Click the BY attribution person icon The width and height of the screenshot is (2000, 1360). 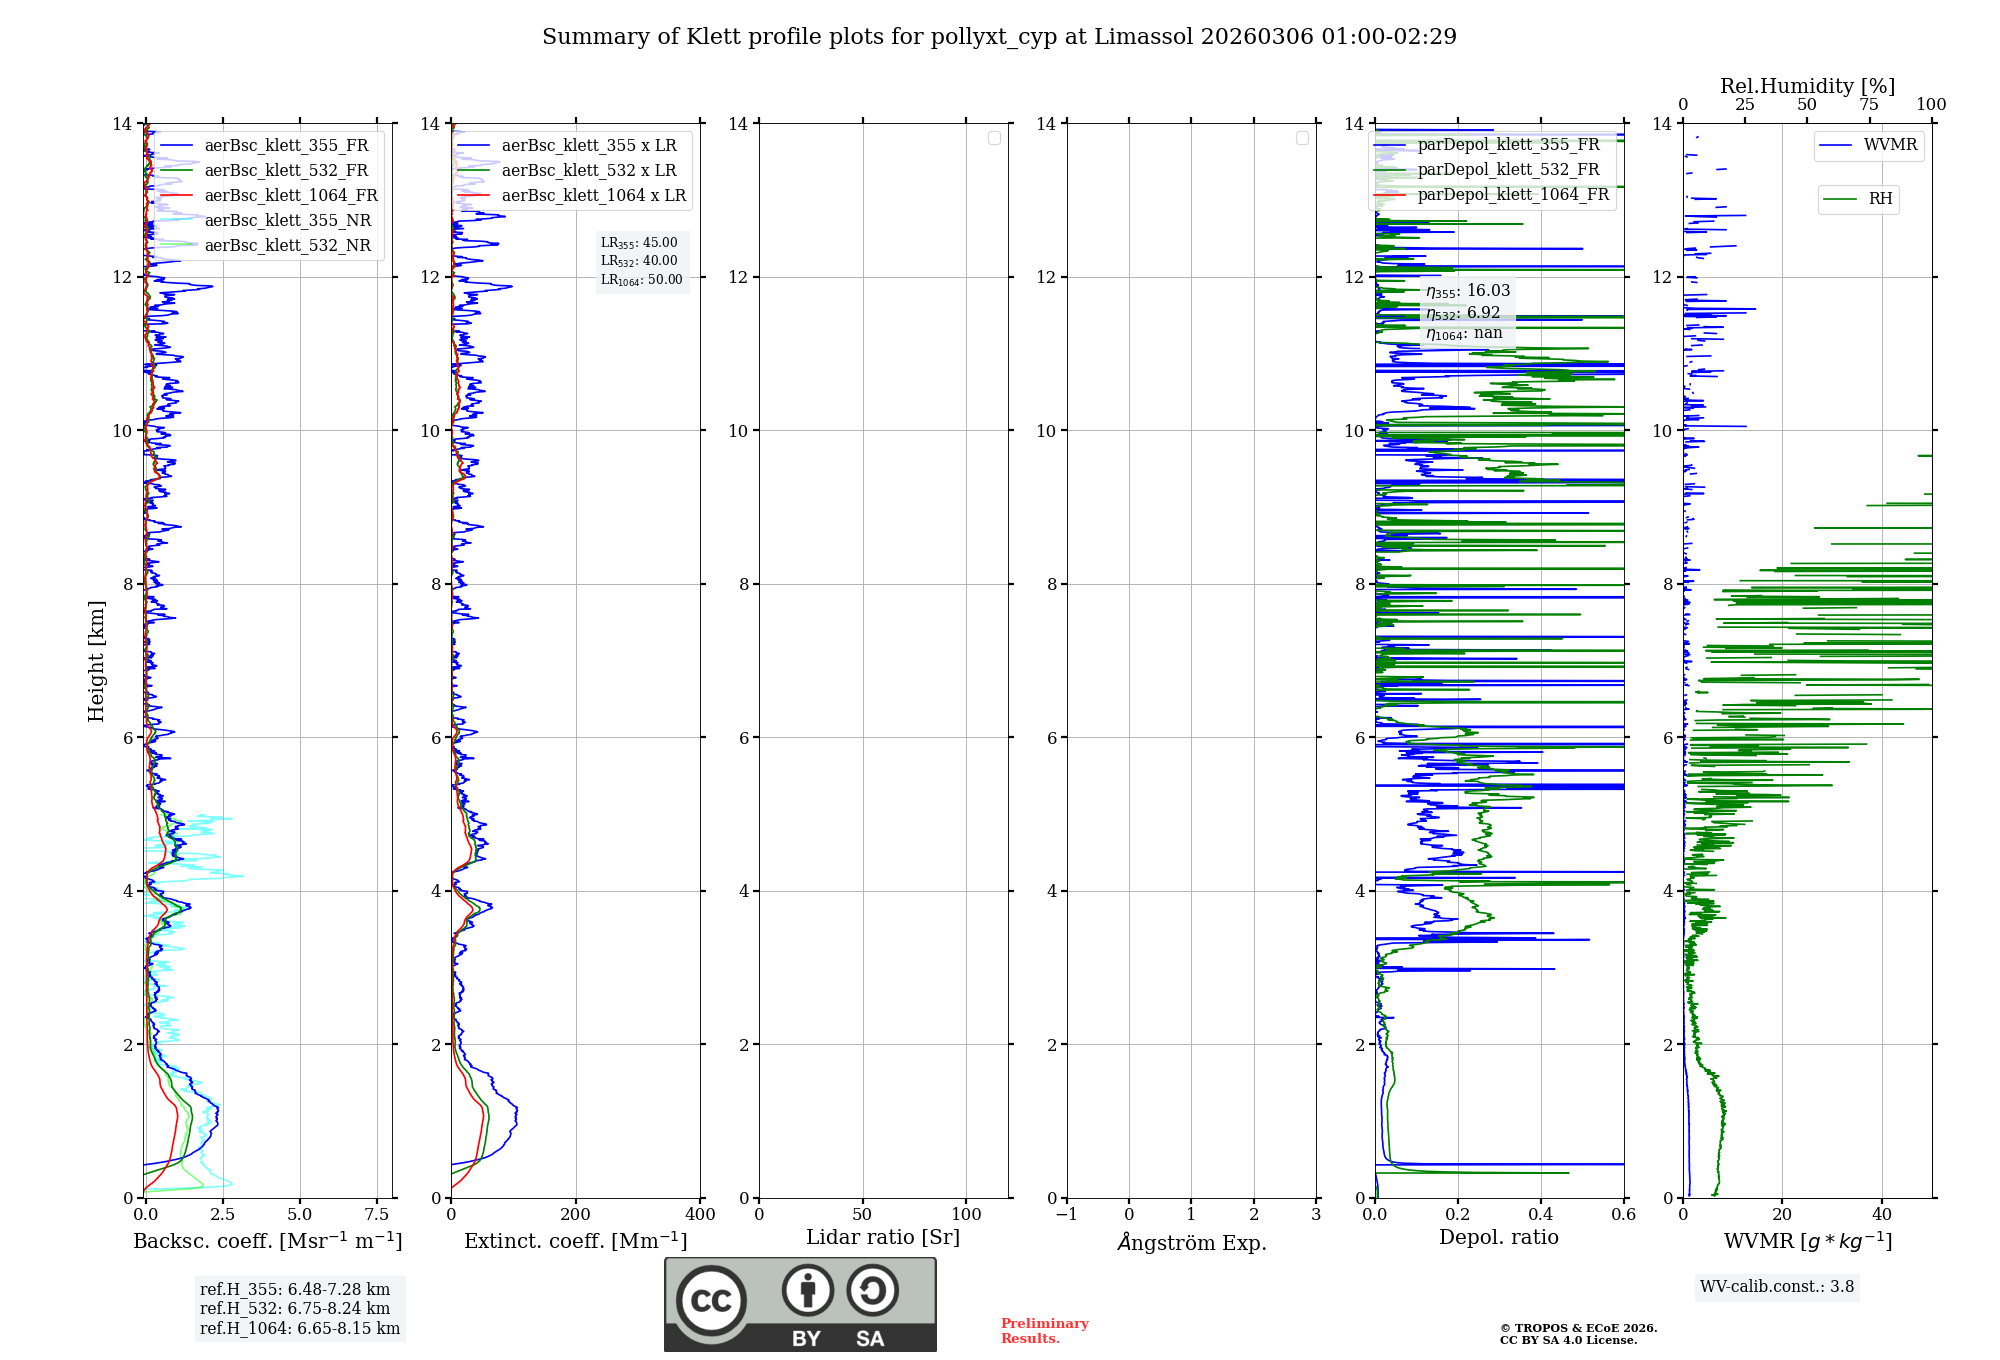[807, 1290]
